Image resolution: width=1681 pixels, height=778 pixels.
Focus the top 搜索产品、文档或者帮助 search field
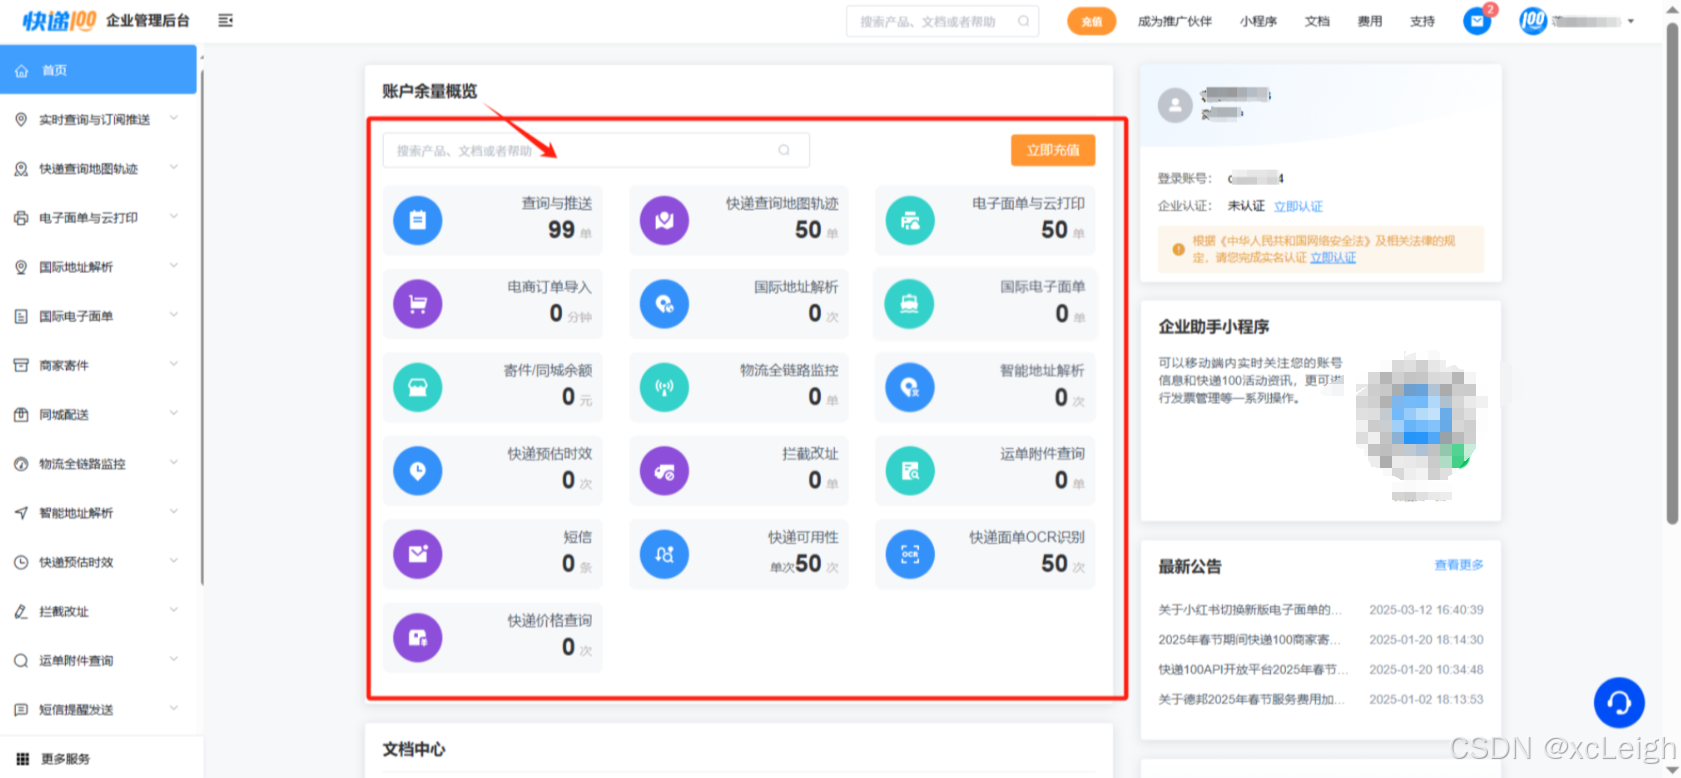pyautogui.click(x=942, y=21)
